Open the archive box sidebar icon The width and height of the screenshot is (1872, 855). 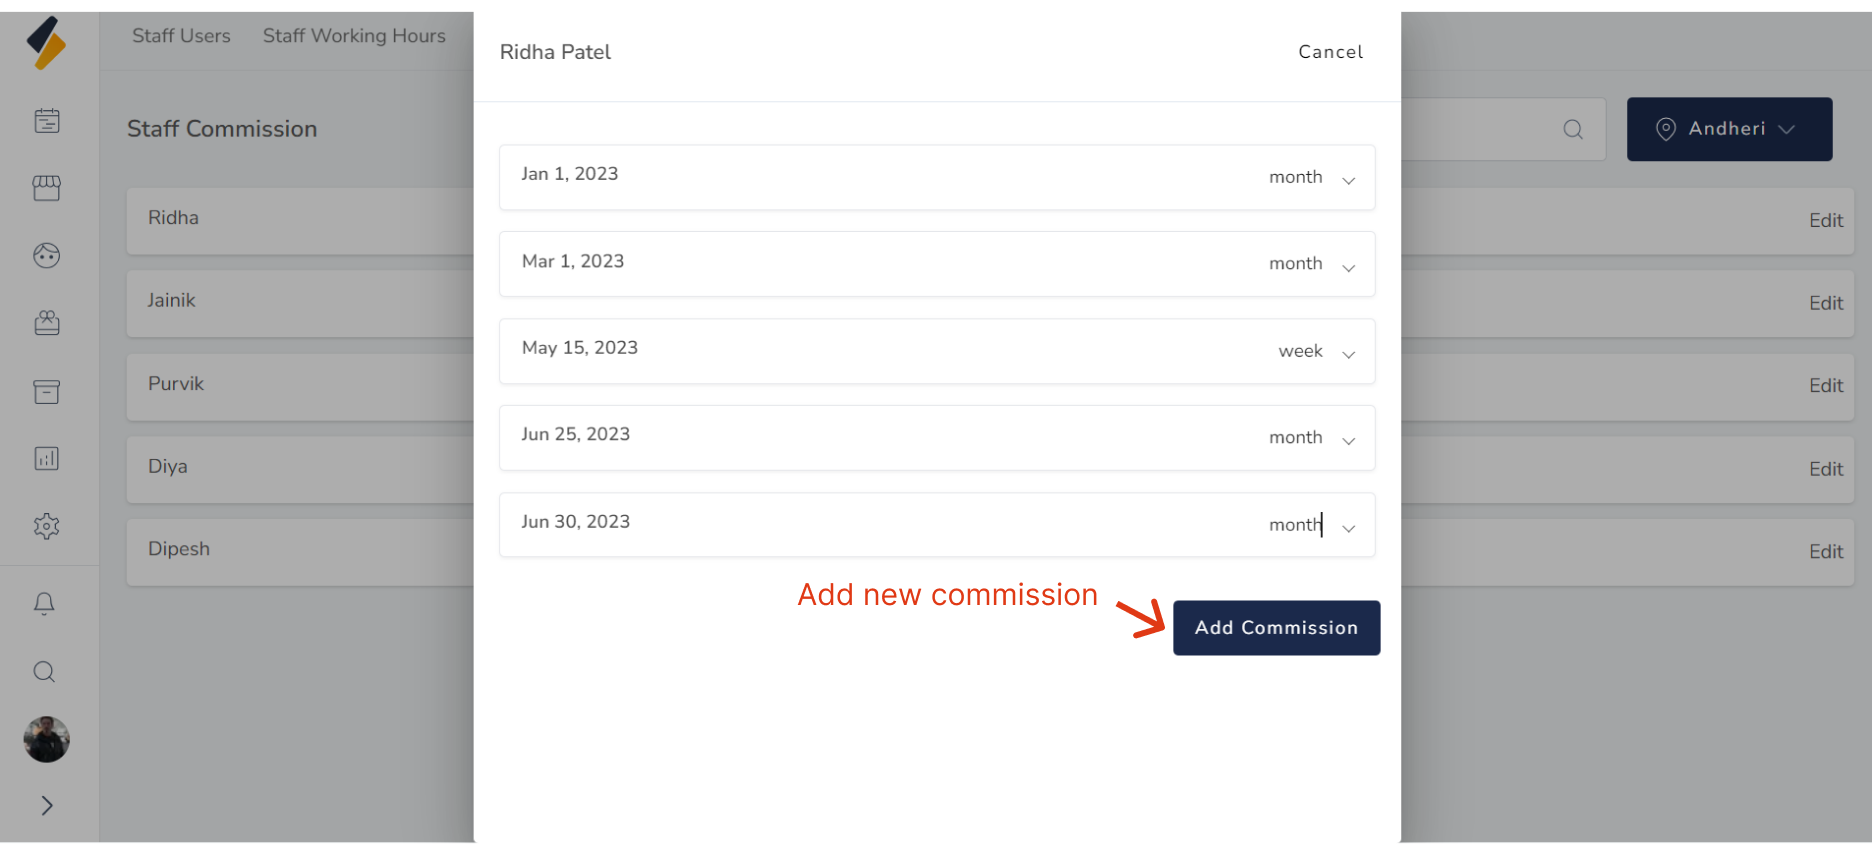point(47,391)
